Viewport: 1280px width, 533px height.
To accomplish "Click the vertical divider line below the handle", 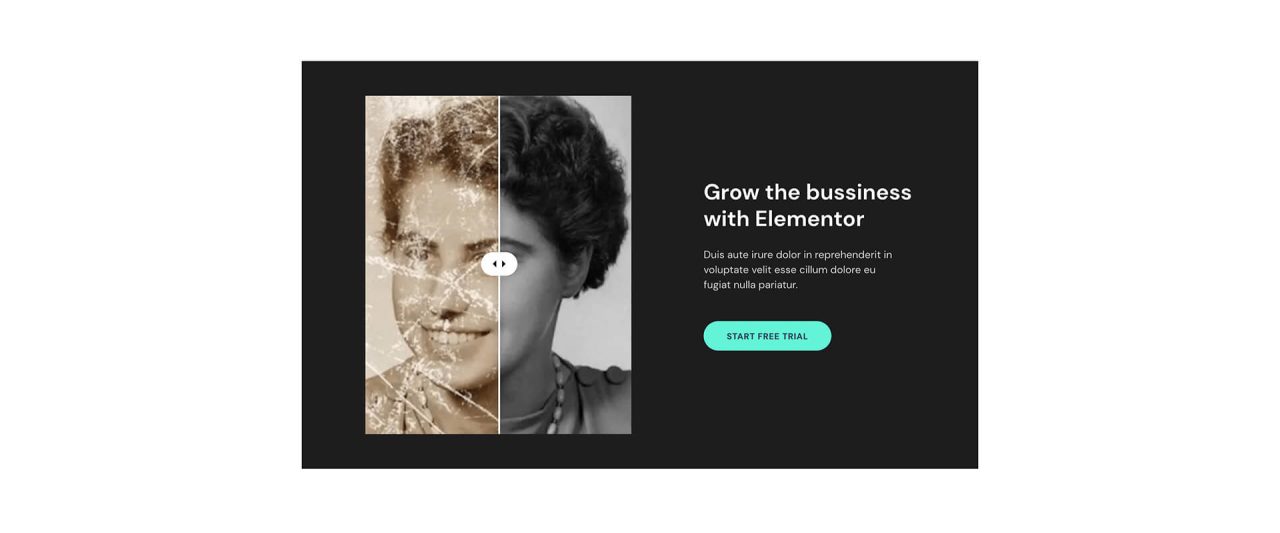I will (499, 355).
